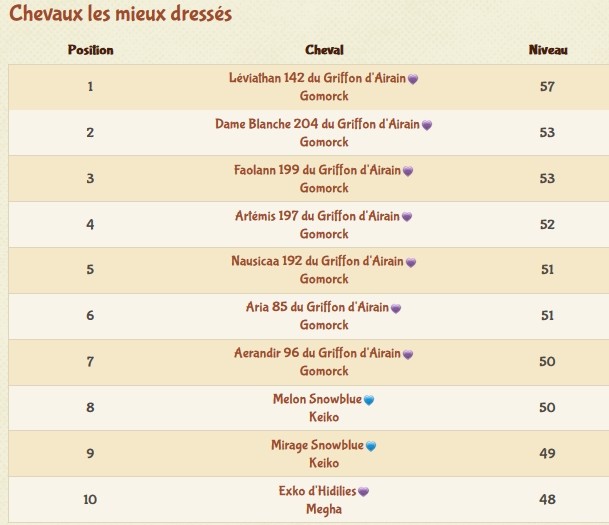
Task: Open horse Aerandir 96 du Griffon d'Airain
Action: pyautogui.click(x=317, y=353)
